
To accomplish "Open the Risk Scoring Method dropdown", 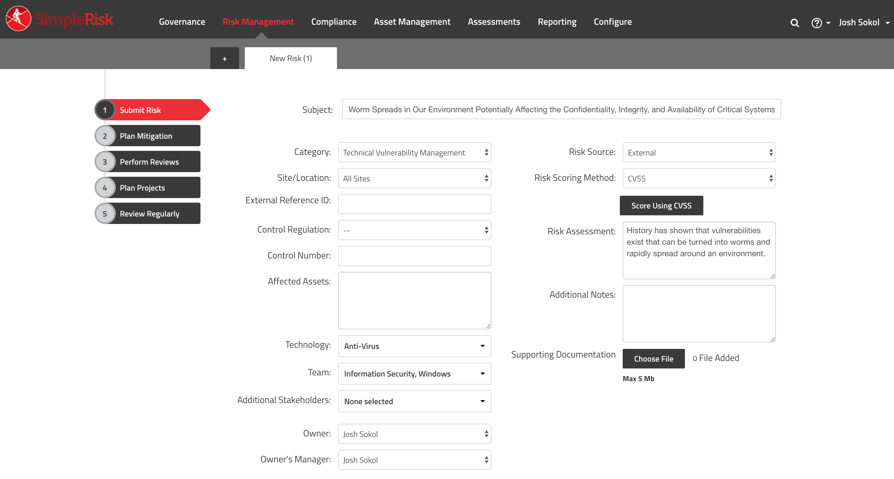I will coord(698,179).
